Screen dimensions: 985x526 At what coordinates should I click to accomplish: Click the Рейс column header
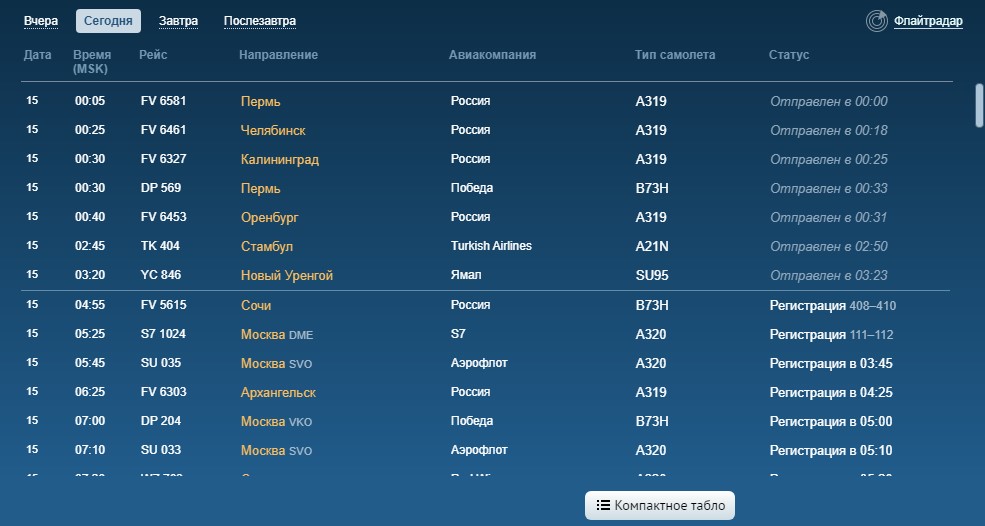pyautogui.click(x=153, y=55)
